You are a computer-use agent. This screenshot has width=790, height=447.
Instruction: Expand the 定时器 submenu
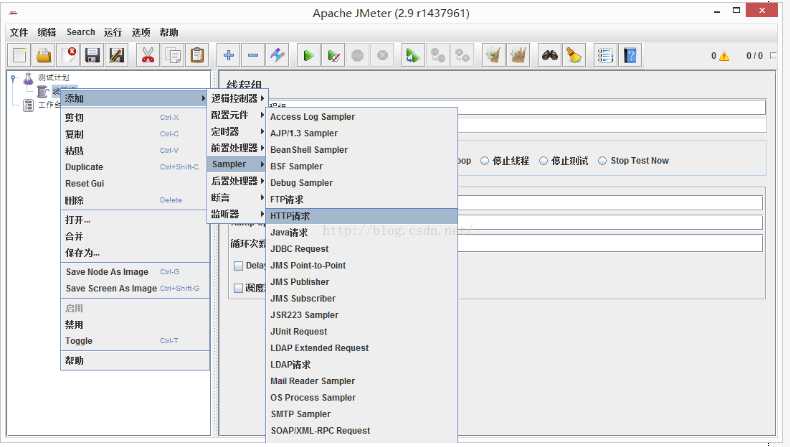point(237,132)
